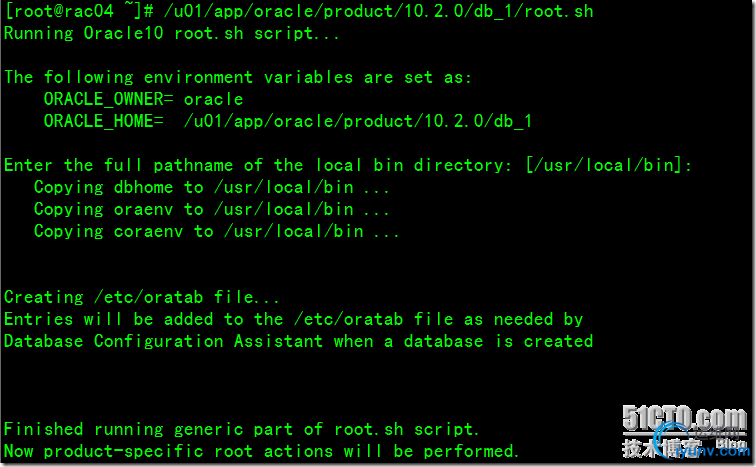Click the root@rac04 shell prompt
Viewport: 756px width, 467px height.
coord(68,11)
